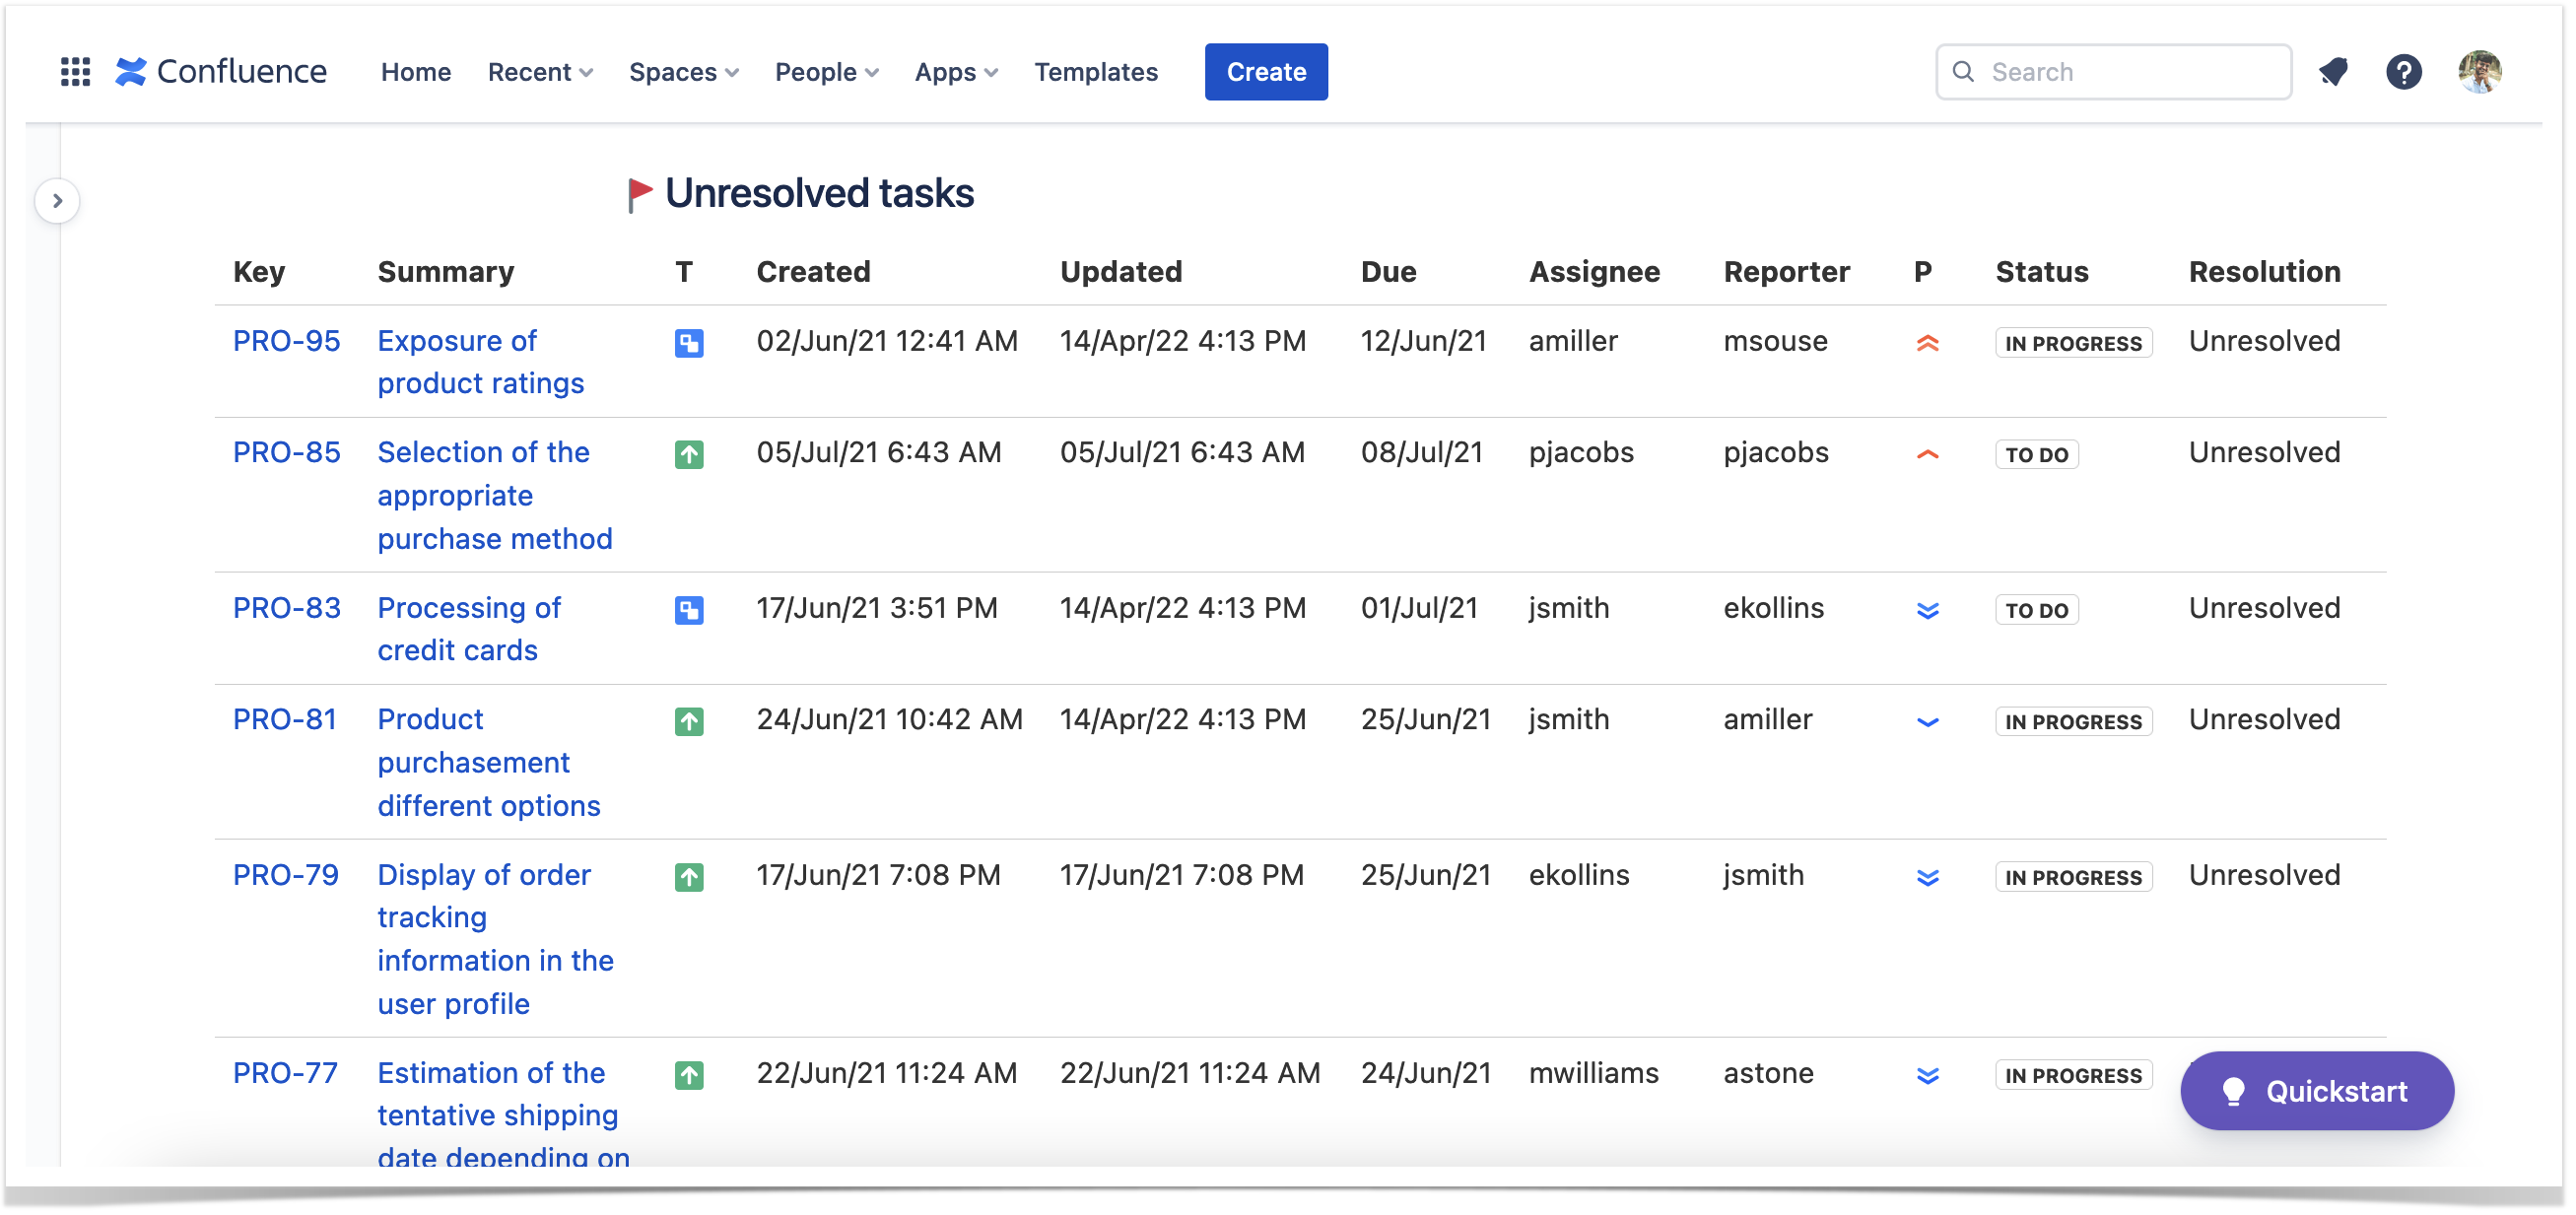2576x1215 pixels.
Task: Click the lowest priority icon for PRO-83
Action: [x=1927, y=610]
